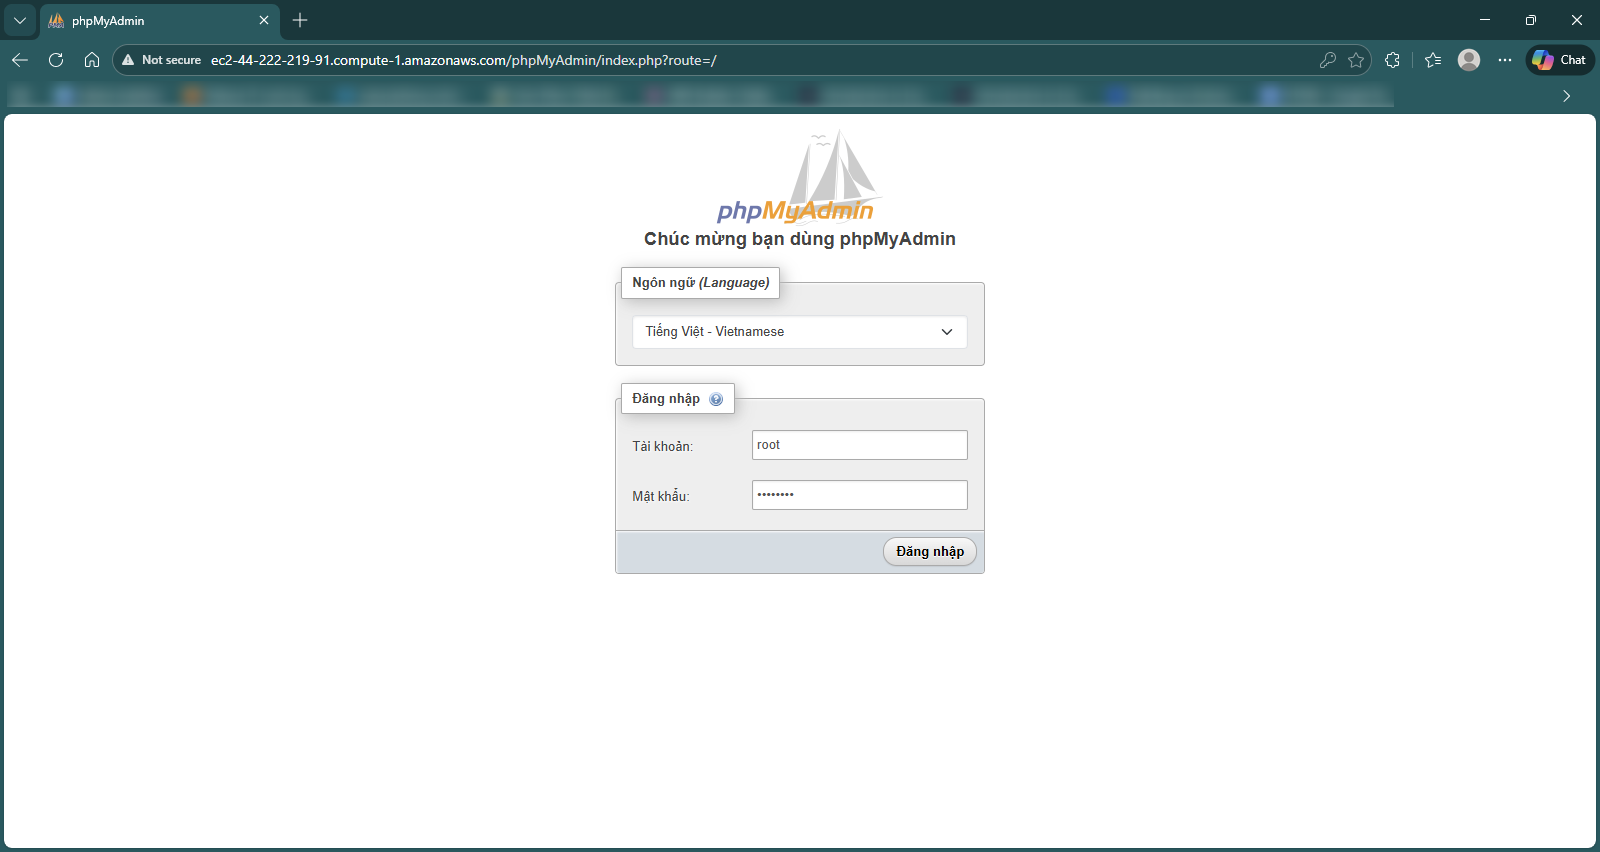The height and width of the screenshot is (852, 1600).
Task: Expand the bookmarks bar overflow chevron
Action: [x=1567, y=96]
